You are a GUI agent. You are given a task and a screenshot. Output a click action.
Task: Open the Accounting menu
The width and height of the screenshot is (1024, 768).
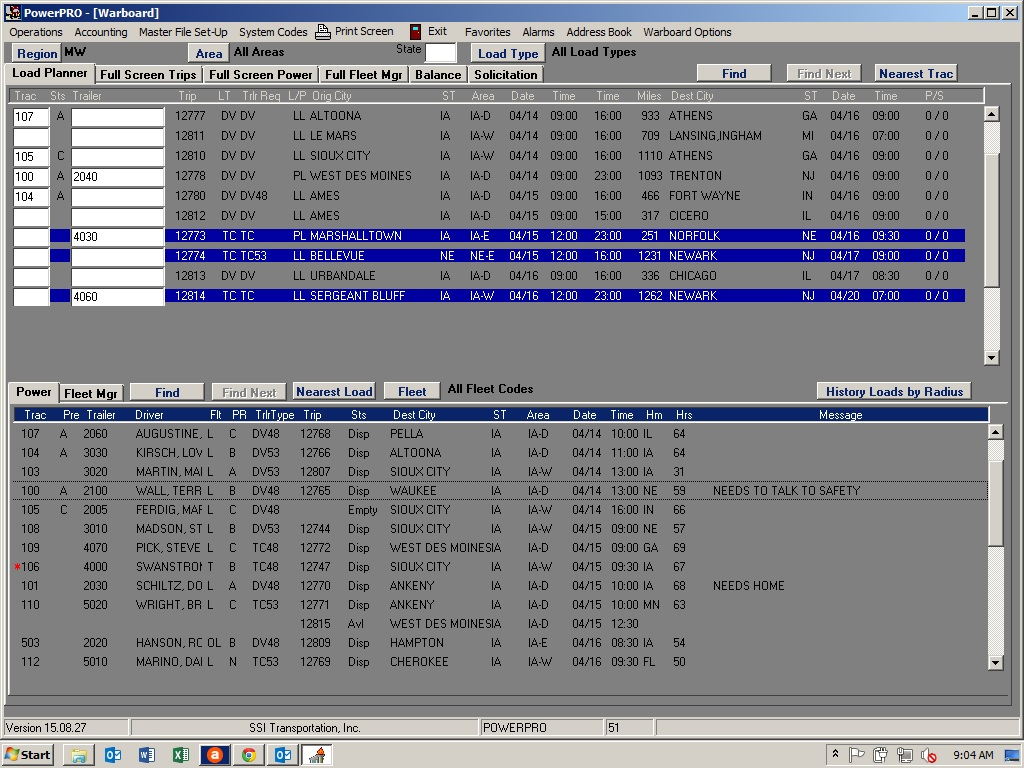pos(101,32)
